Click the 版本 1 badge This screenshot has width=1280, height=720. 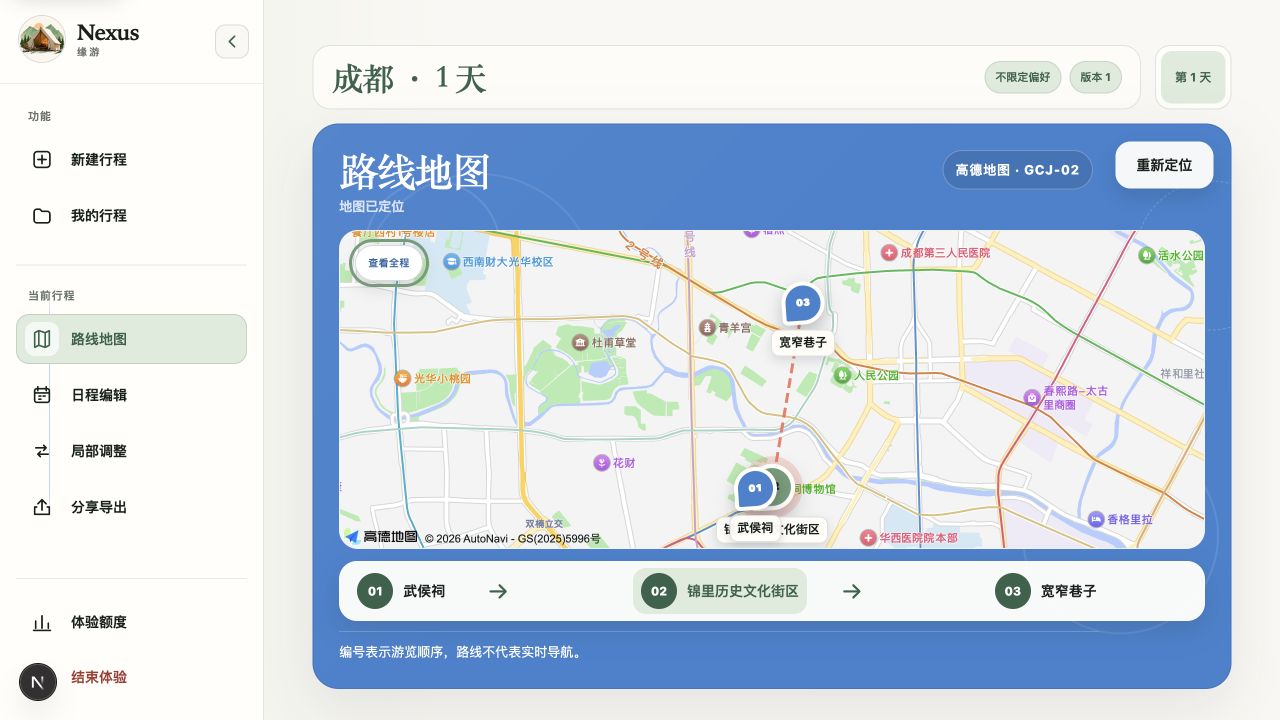[1095, 77]
